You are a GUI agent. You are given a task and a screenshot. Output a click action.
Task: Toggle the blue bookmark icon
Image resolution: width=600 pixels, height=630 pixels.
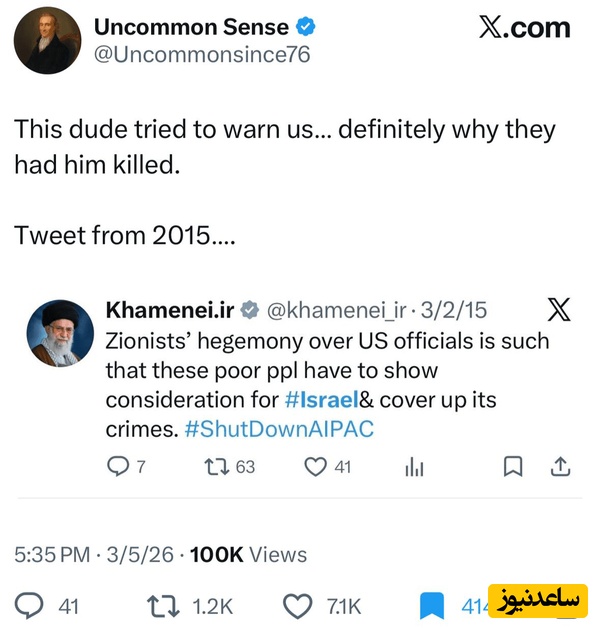tap(431, 606)
